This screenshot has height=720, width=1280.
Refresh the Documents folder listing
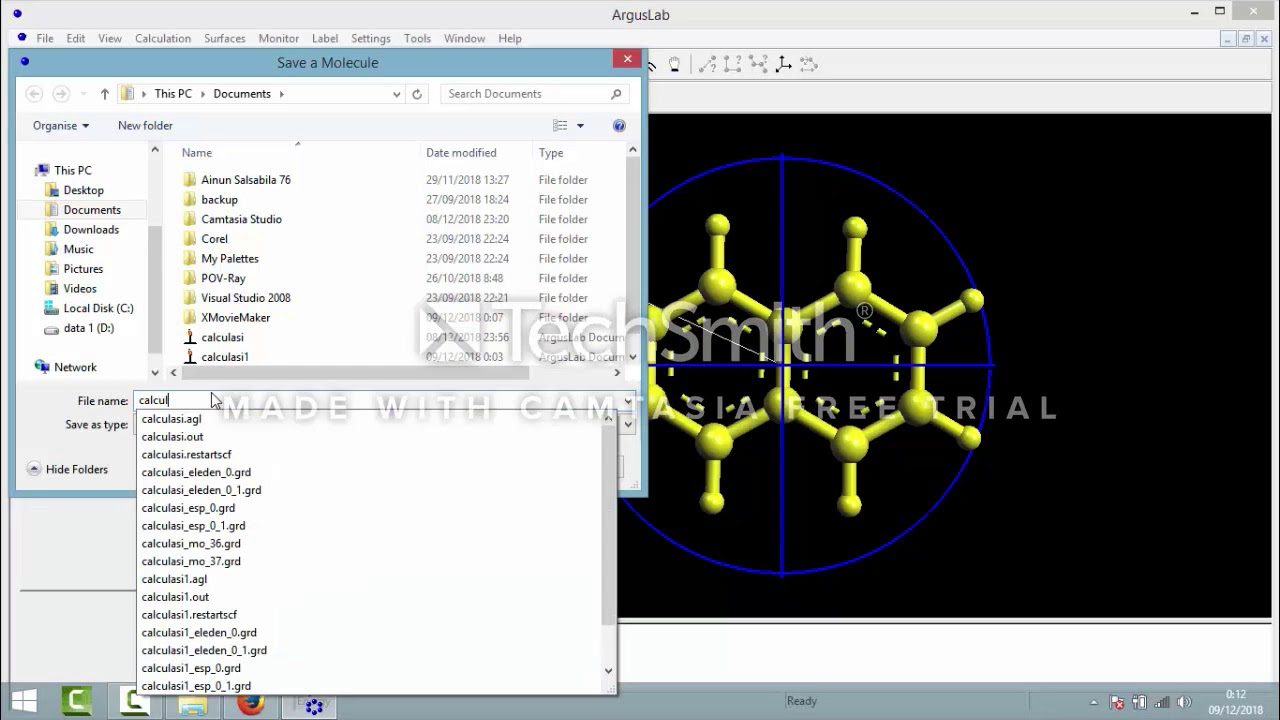point(417,94)
